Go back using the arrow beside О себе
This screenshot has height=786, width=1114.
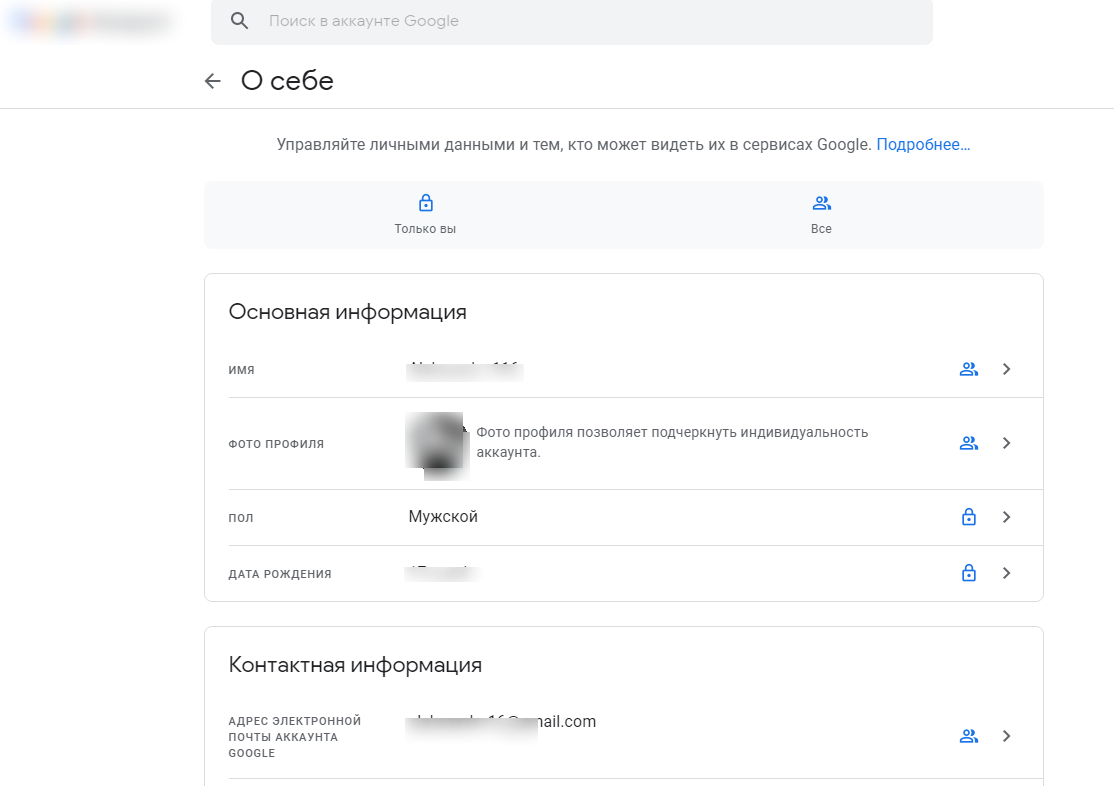212,81
